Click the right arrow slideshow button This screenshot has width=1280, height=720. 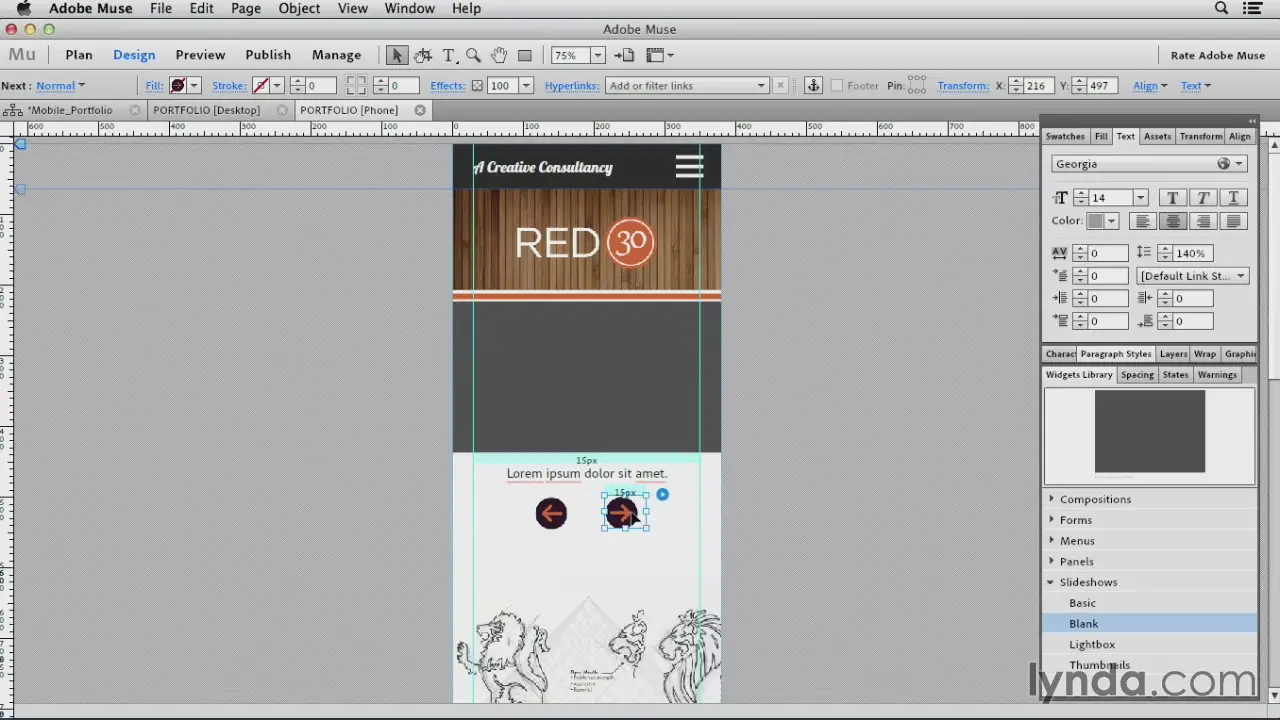[621, 513]
